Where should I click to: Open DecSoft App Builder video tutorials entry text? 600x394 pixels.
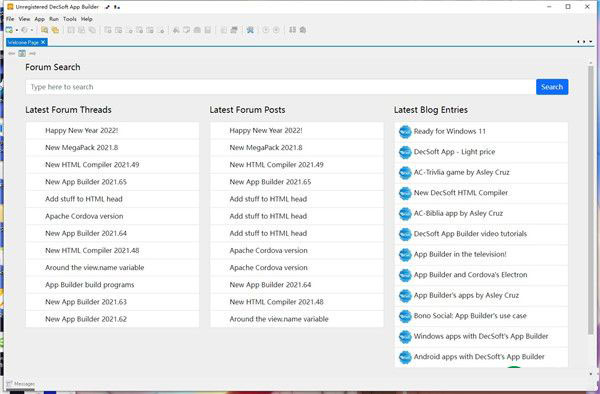click(470, 234)
